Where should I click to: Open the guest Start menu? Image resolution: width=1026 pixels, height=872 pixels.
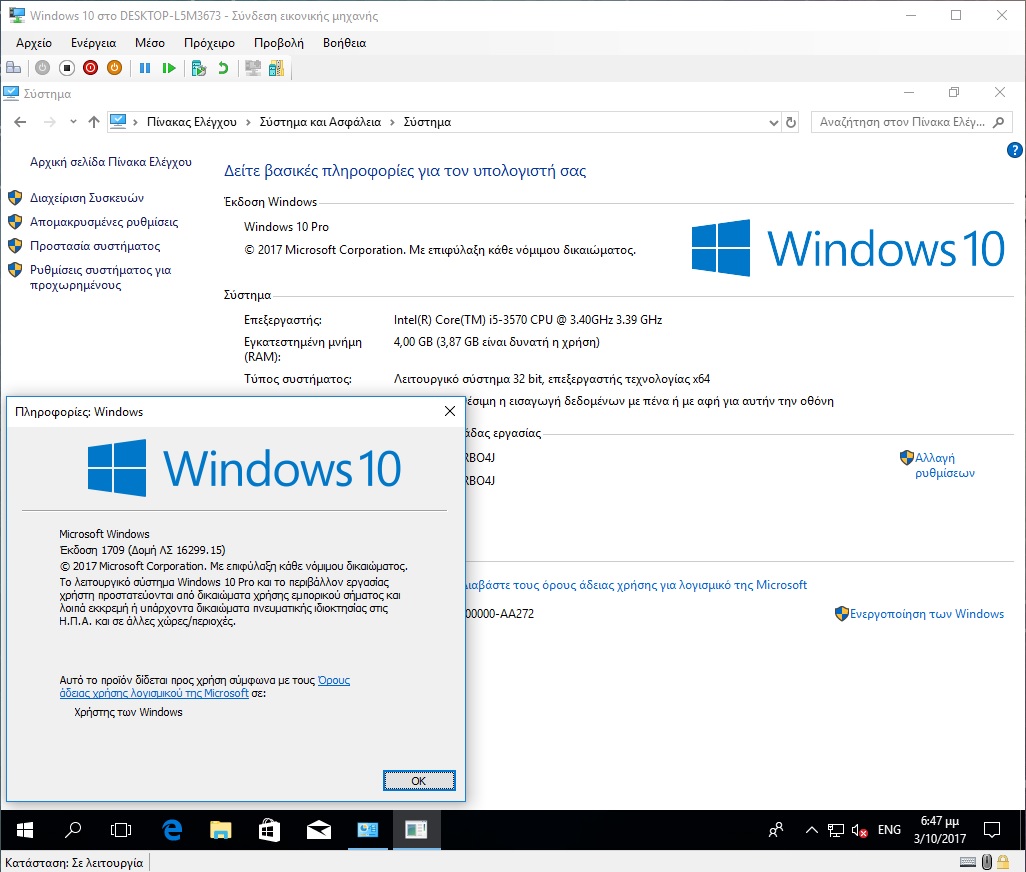point(25,830)
